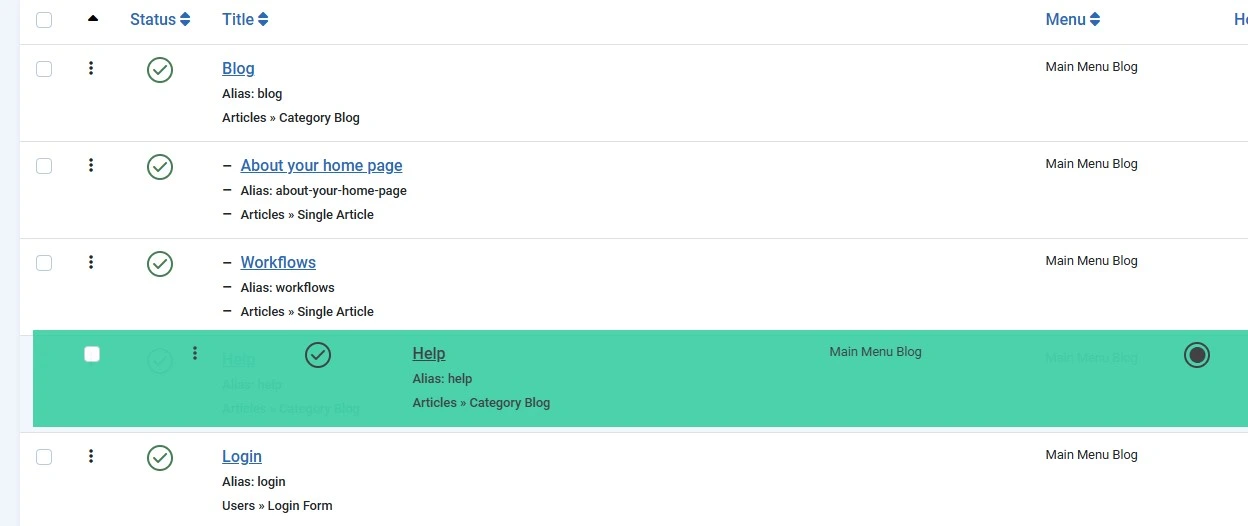This screenshot has width=1248, height=526.
Task: Open the Help menu item link
Action: click(x=429, y=353)
